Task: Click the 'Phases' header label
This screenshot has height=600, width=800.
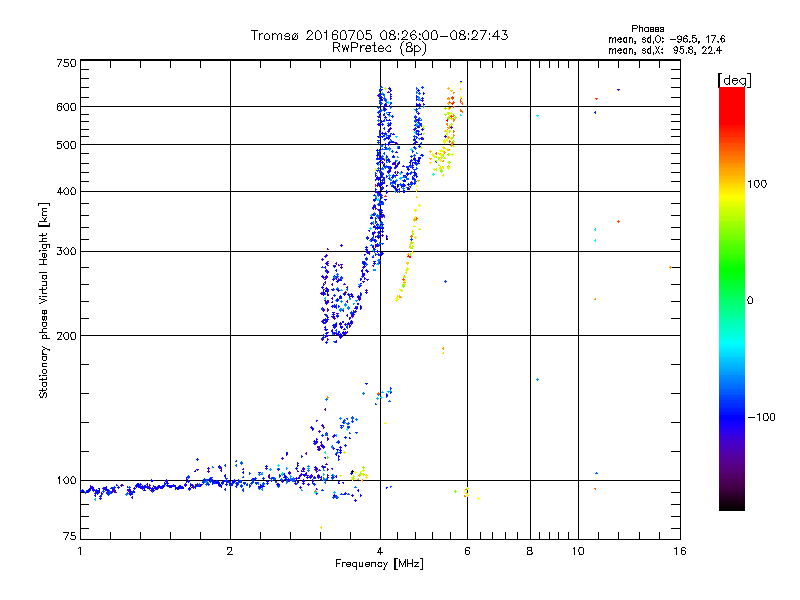Action: pos(647,29)
